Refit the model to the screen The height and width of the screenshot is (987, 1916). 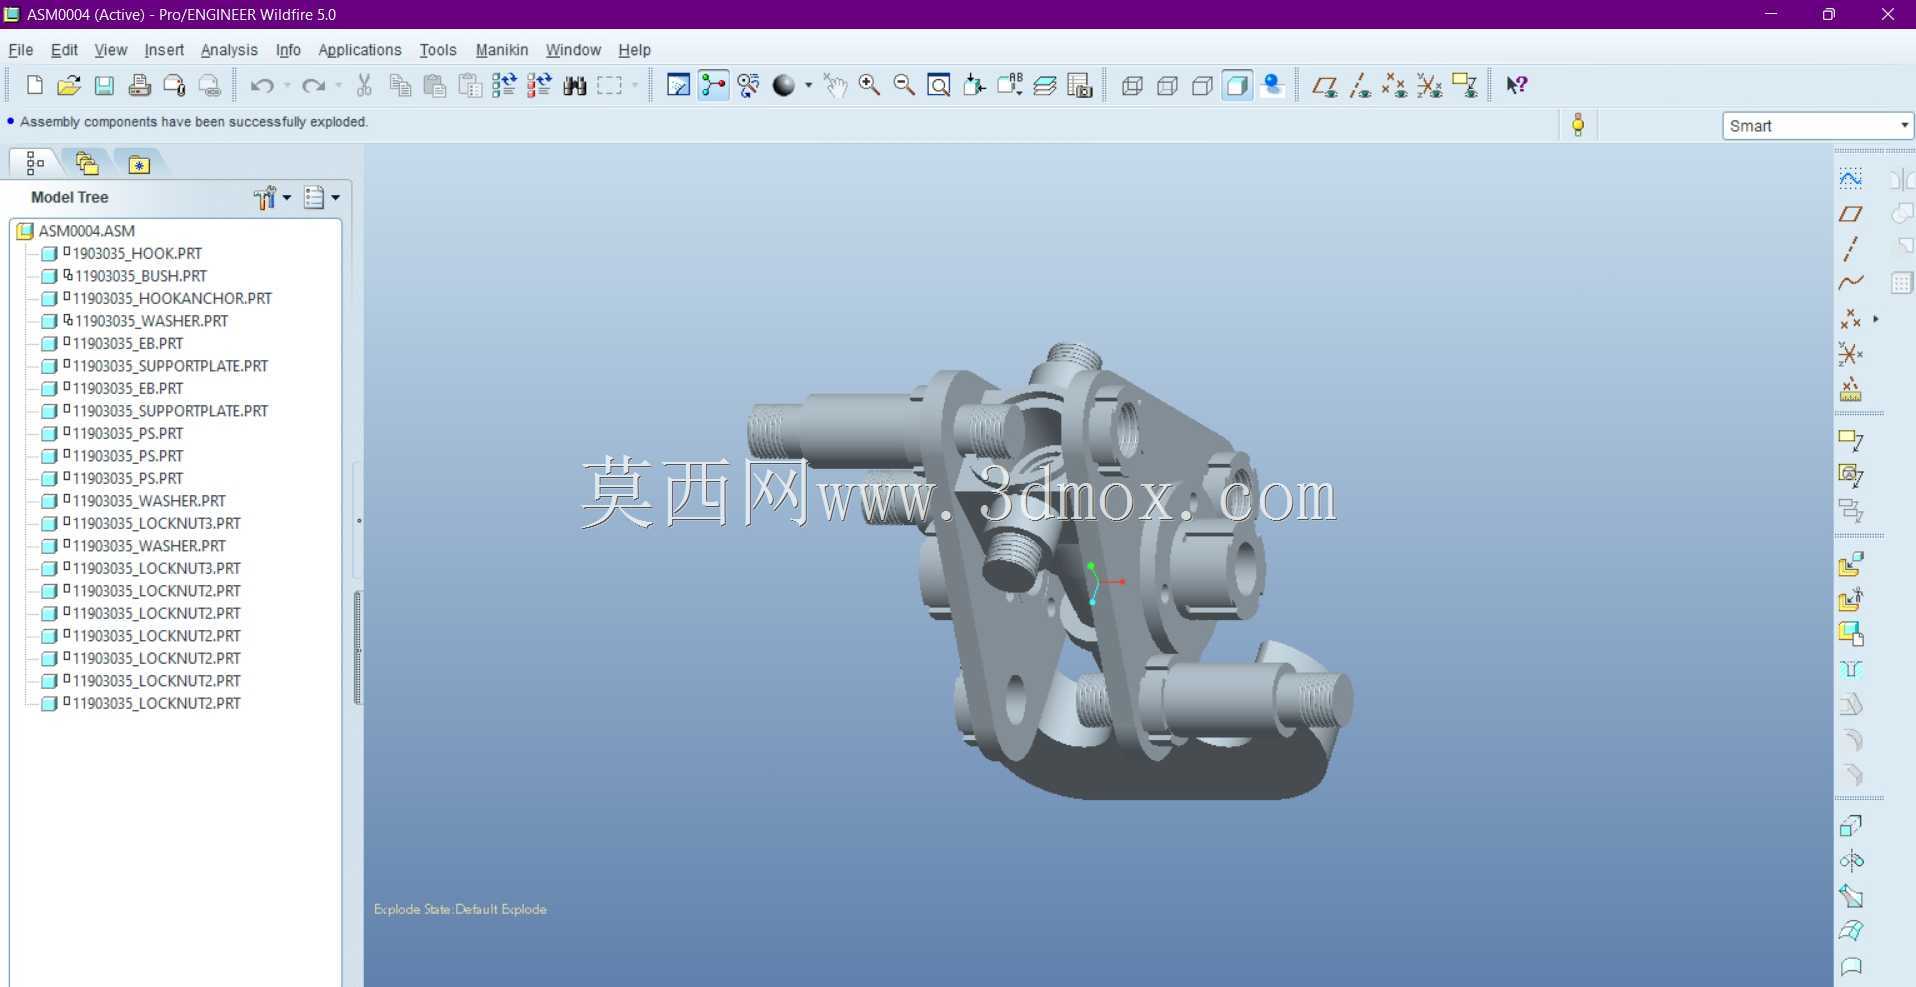tap(939, 85)
